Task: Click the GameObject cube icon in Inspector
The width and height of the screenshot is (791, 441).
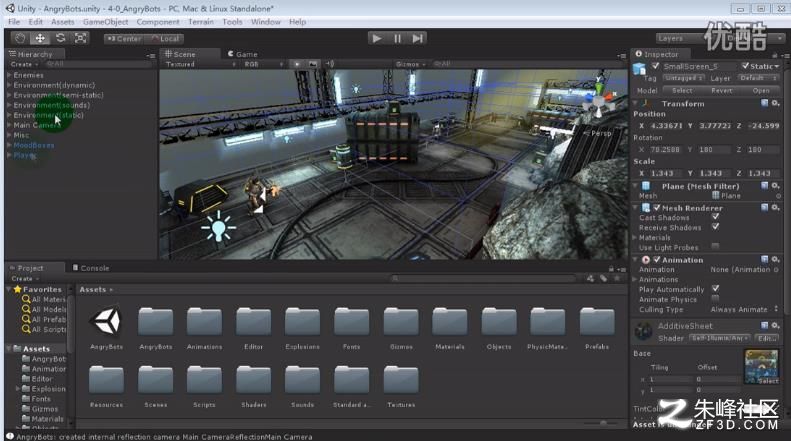Action: (640, 69)
